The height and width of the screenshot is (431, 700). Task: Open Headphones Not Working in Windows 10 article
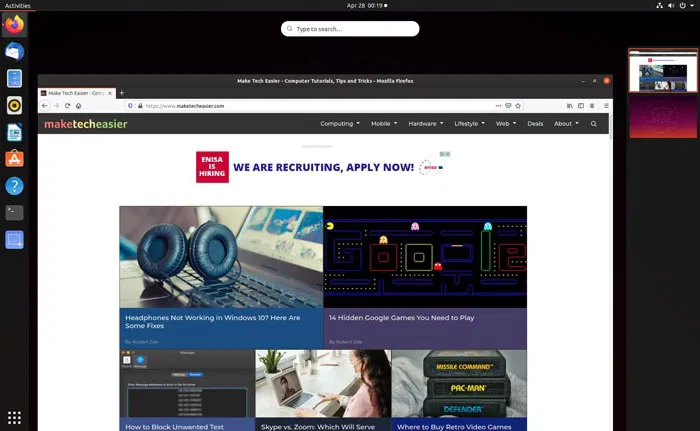tap(213, 322)
